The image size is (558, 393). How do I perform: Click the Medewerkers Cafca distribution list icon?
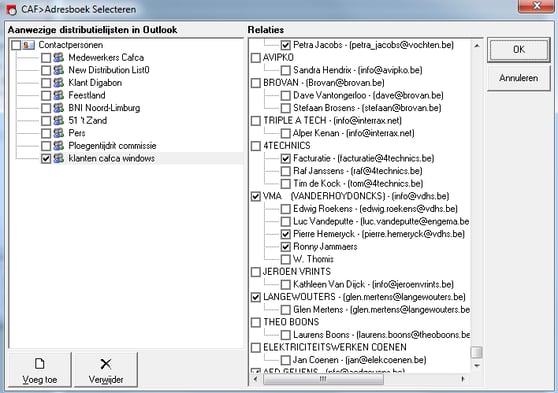tap(59, 58)
